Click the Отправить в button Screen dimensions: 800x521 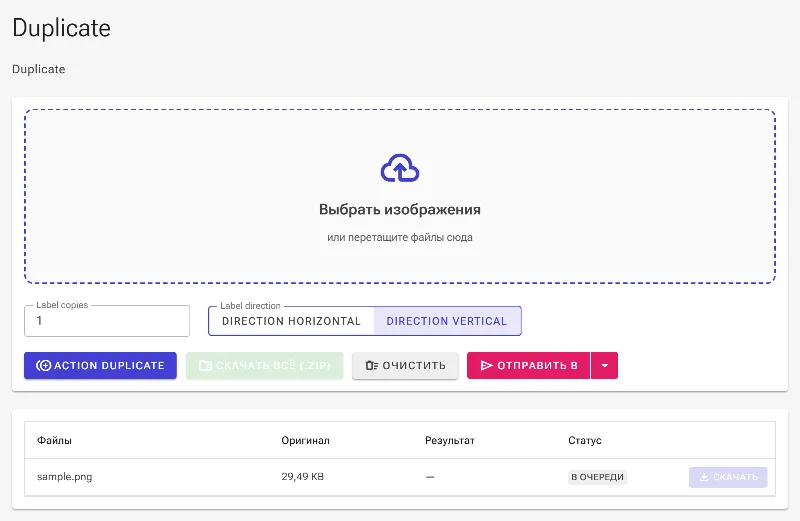tap(529, 365)
